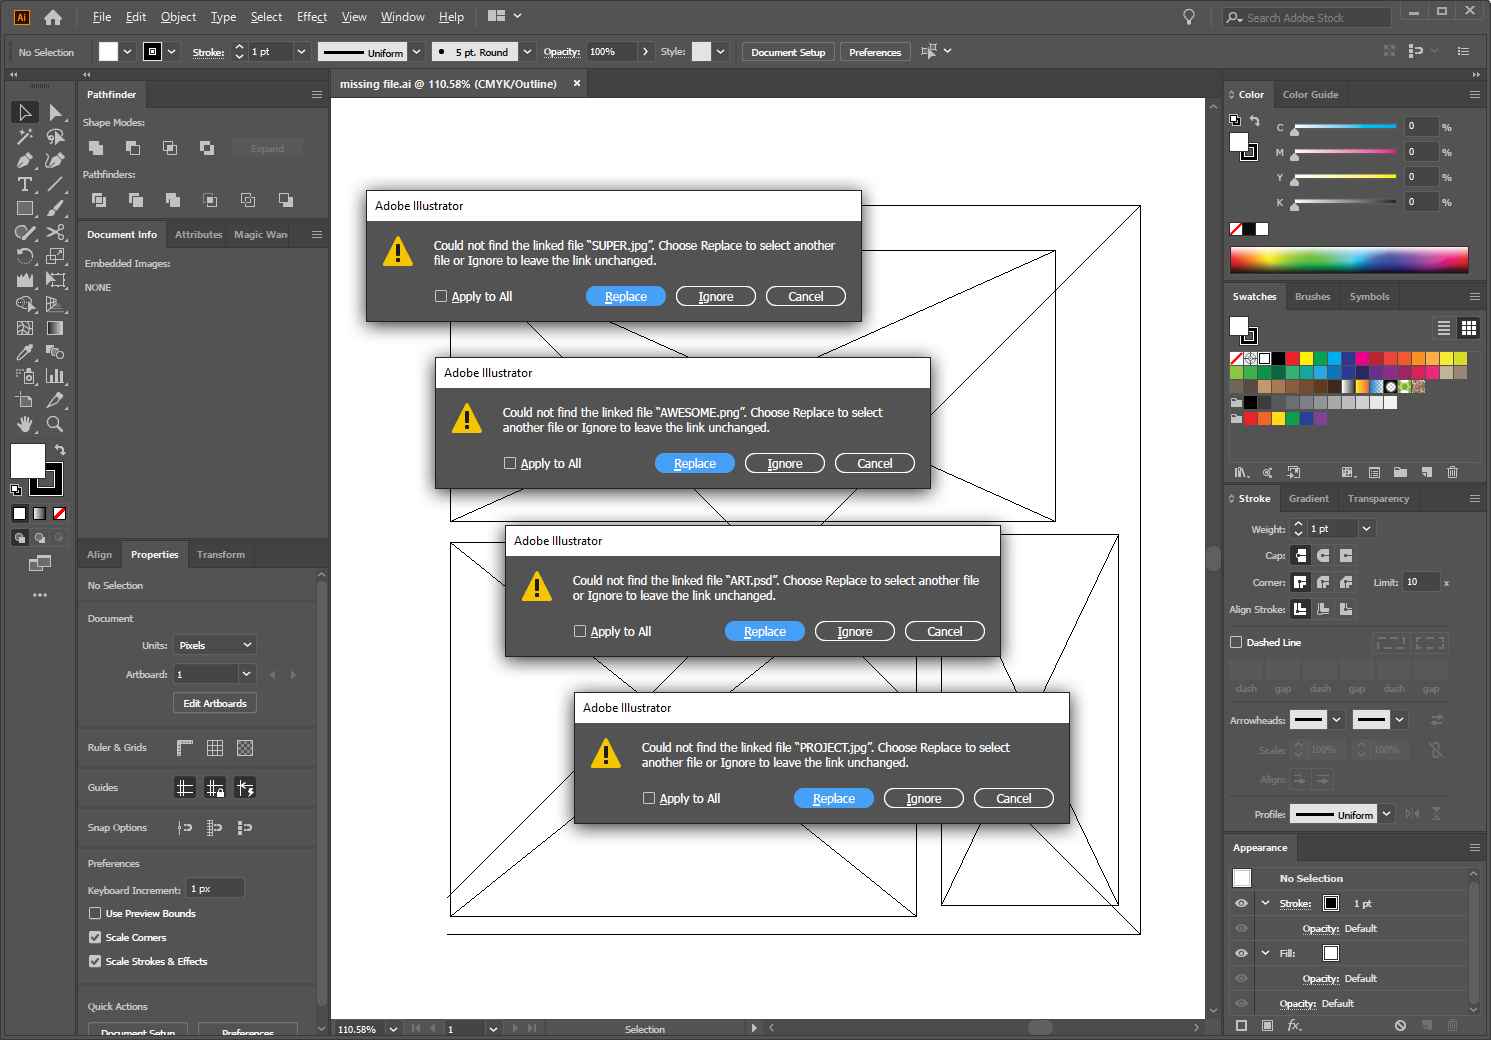The image size is (1491, 1040).
Task: Click Ignore in the AWESOME.png dialog
Action: coord(785,463)
